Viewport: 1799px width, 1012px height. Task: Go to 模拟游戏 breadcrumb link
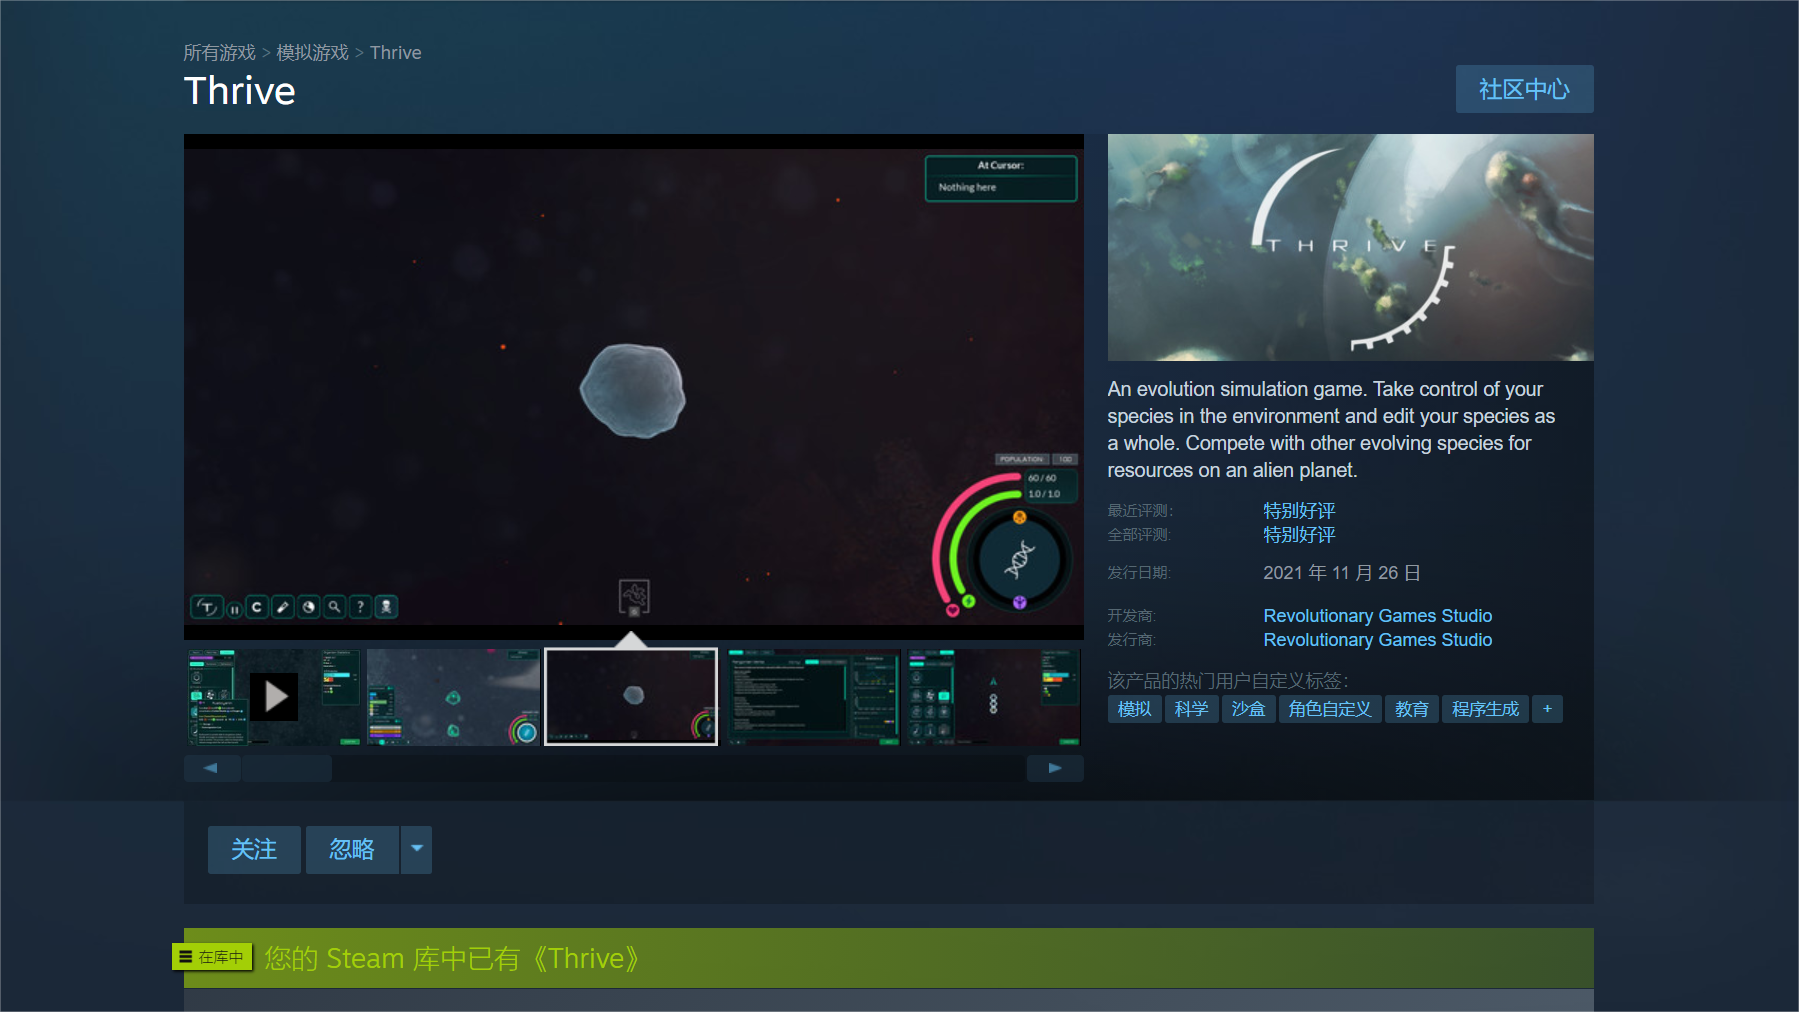(x=312, y=52)
